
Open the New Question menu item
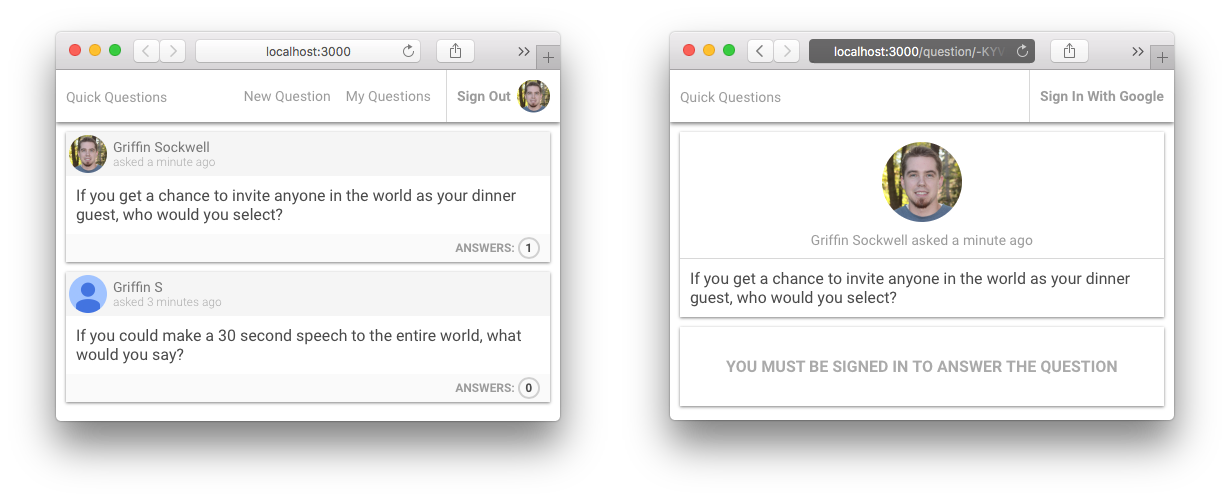tap(287, 96)
